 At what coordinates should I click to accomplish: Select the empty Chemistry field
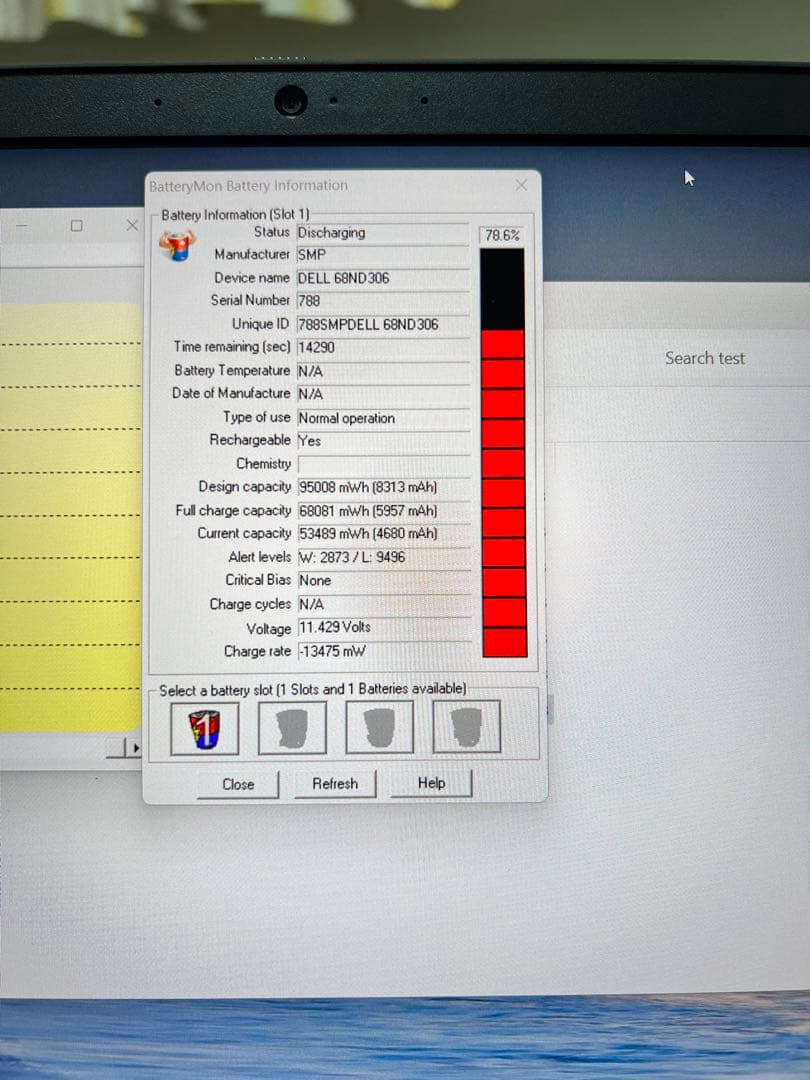click(385, 463)
